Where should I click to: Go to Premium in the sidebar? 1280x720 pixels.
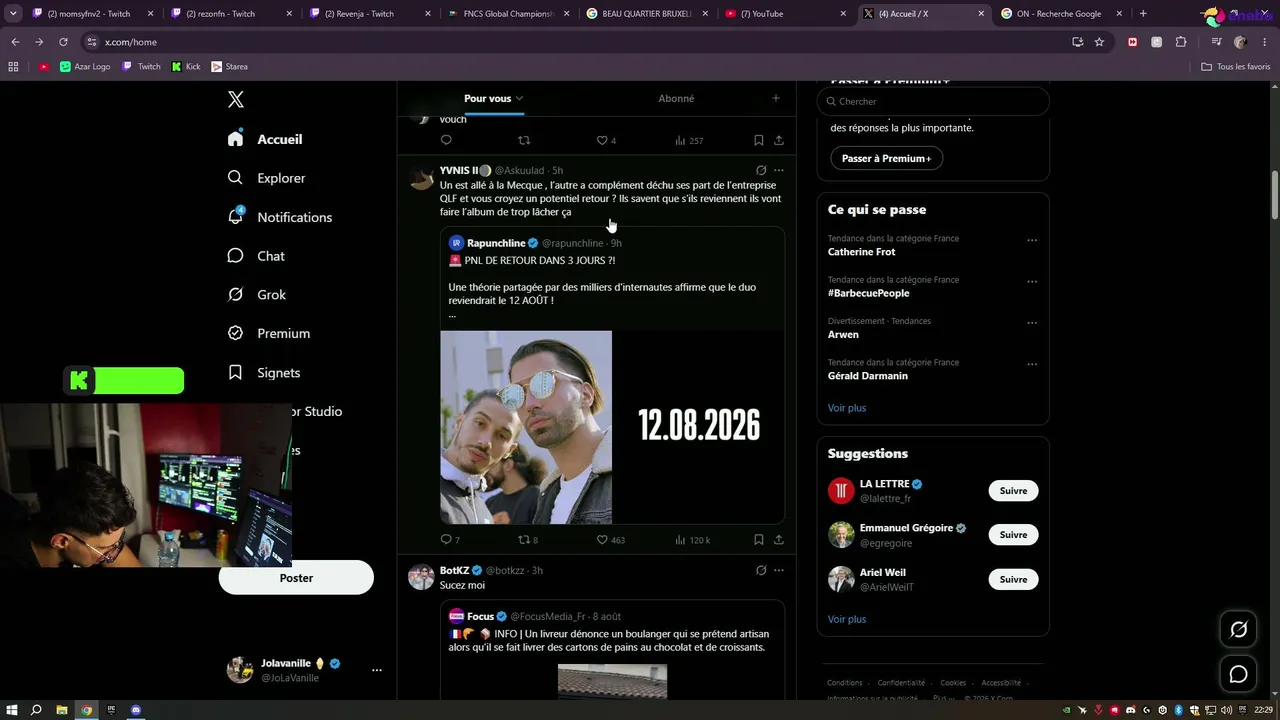click(269, 333)
